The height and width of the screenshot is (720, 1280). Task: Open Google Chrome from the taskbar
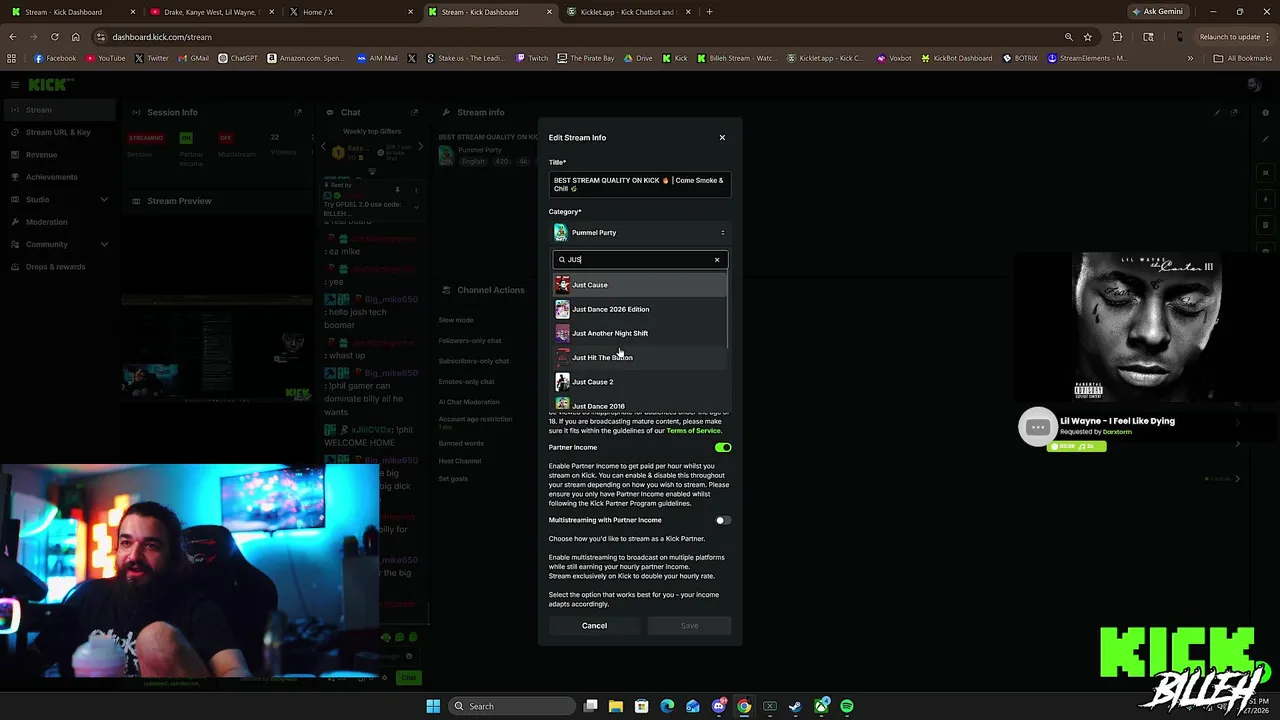point(744,706)
